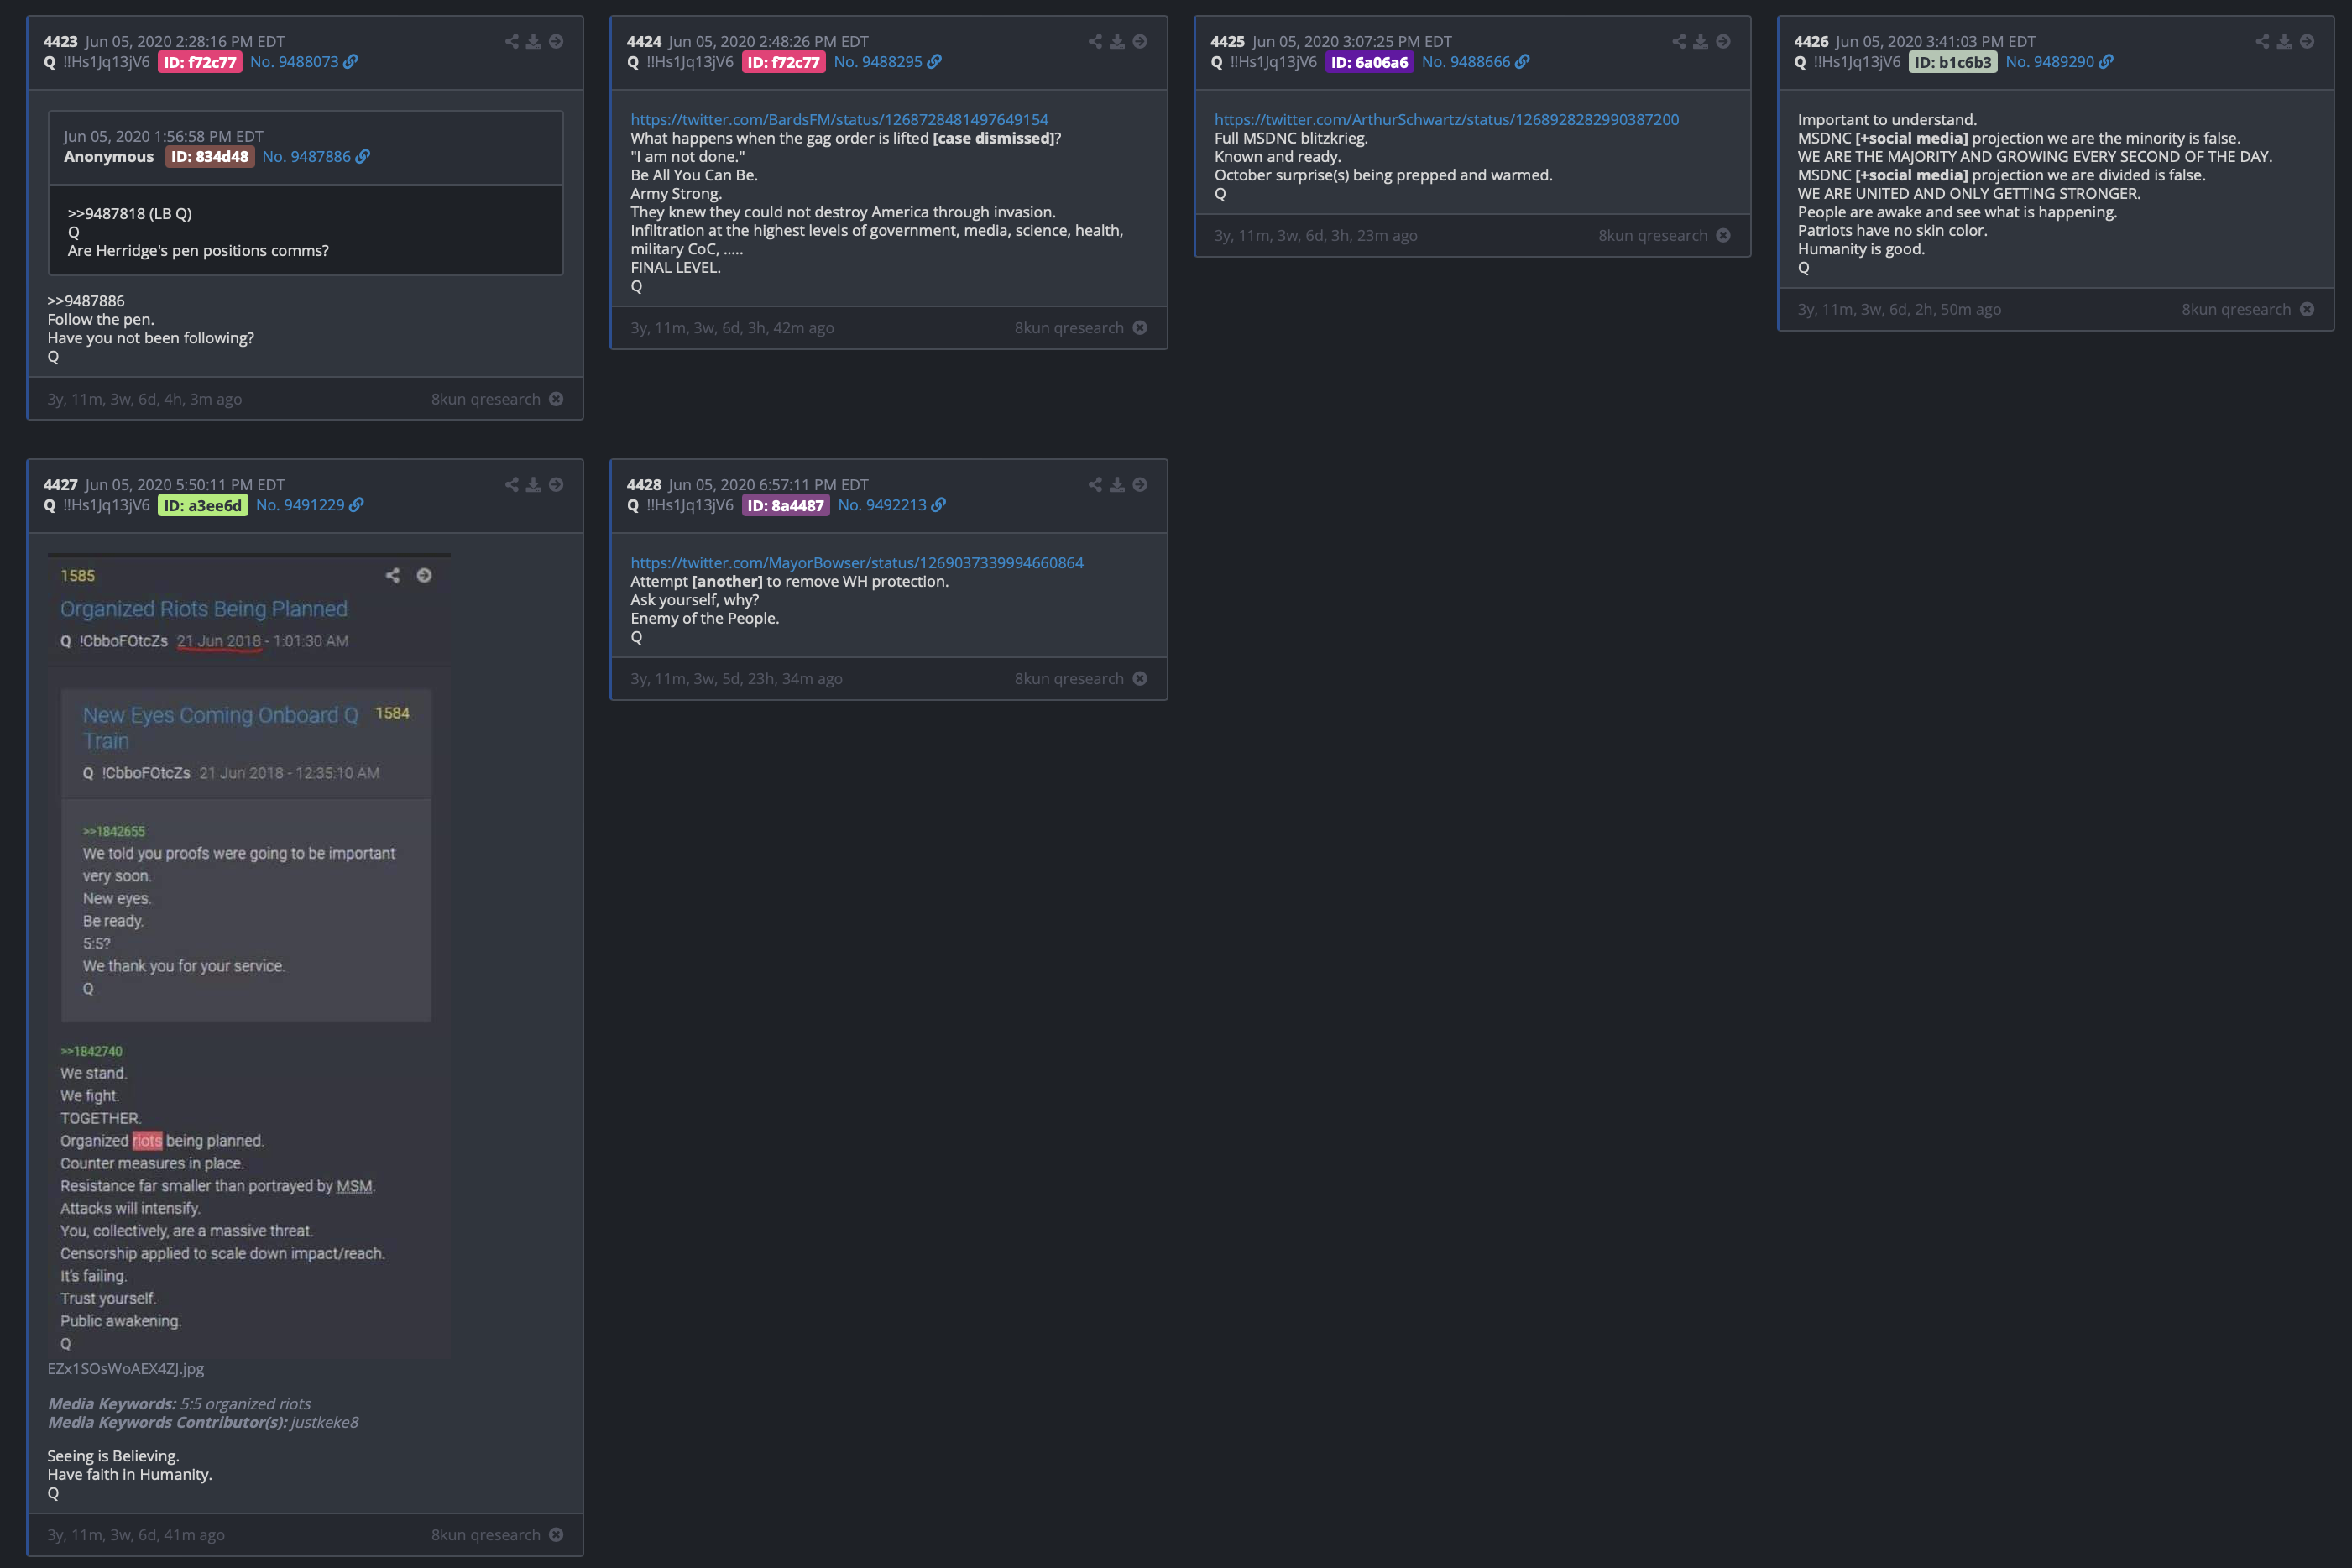Click pink ID: f72c77 badge on post 4424
This screenshot has height=1568, width=2352.
tap(784, 62)
